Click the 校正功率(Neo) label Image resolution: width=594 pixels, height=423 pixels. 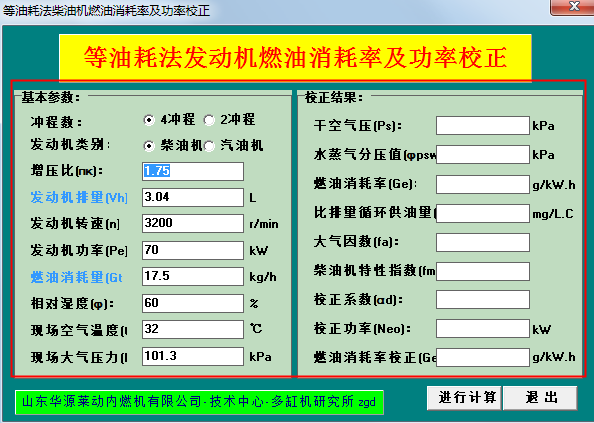tap(362, 329)
